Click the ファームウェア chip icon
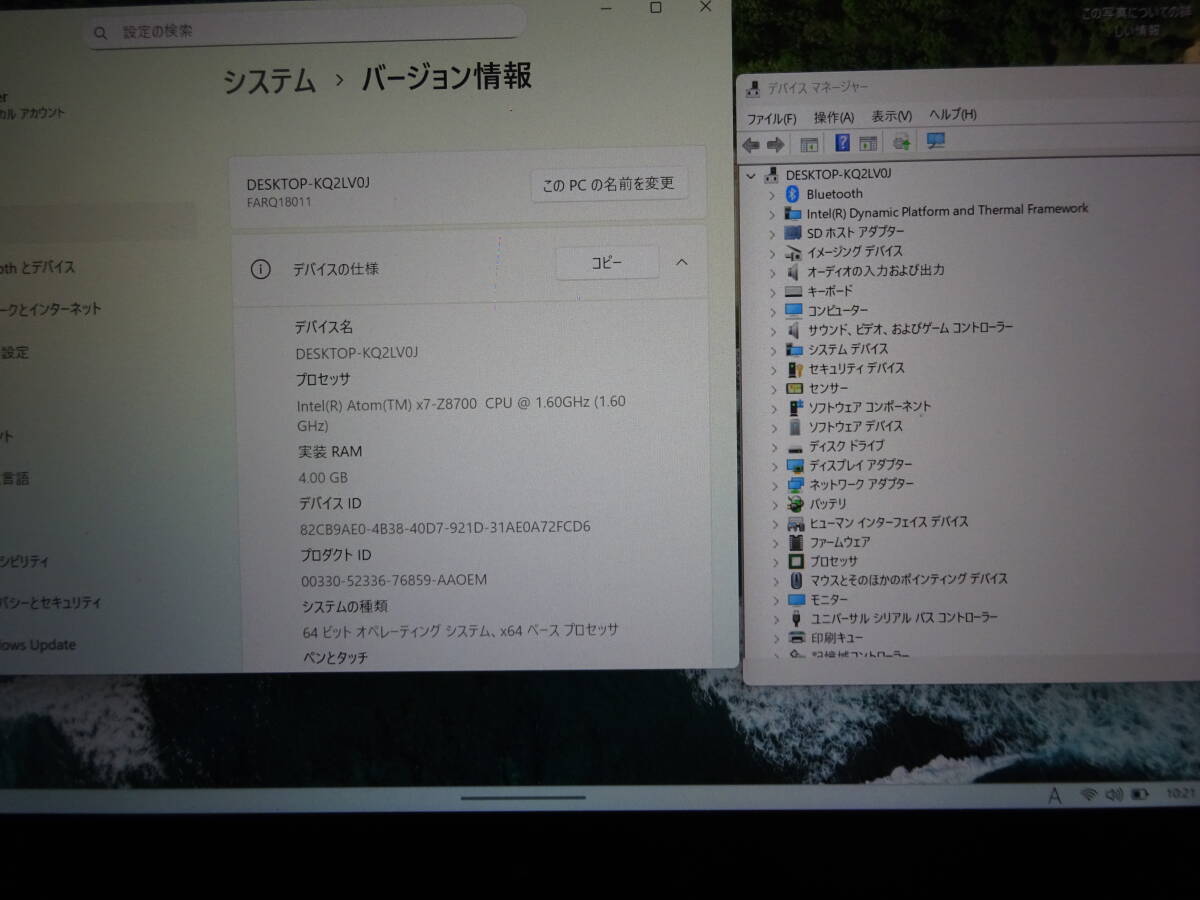The image size is (1200, 900). click(x=796, y=542)
